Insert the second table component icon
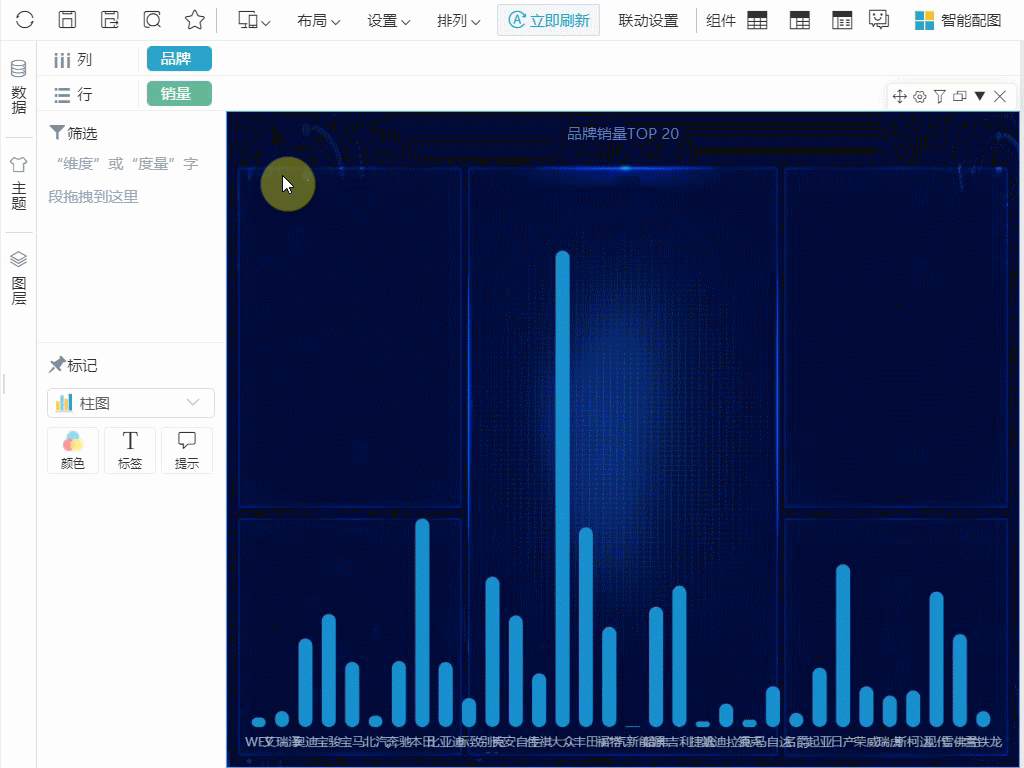Viewport: 1024px width, 768px height. pyautogui.click(x=800, y=20)
